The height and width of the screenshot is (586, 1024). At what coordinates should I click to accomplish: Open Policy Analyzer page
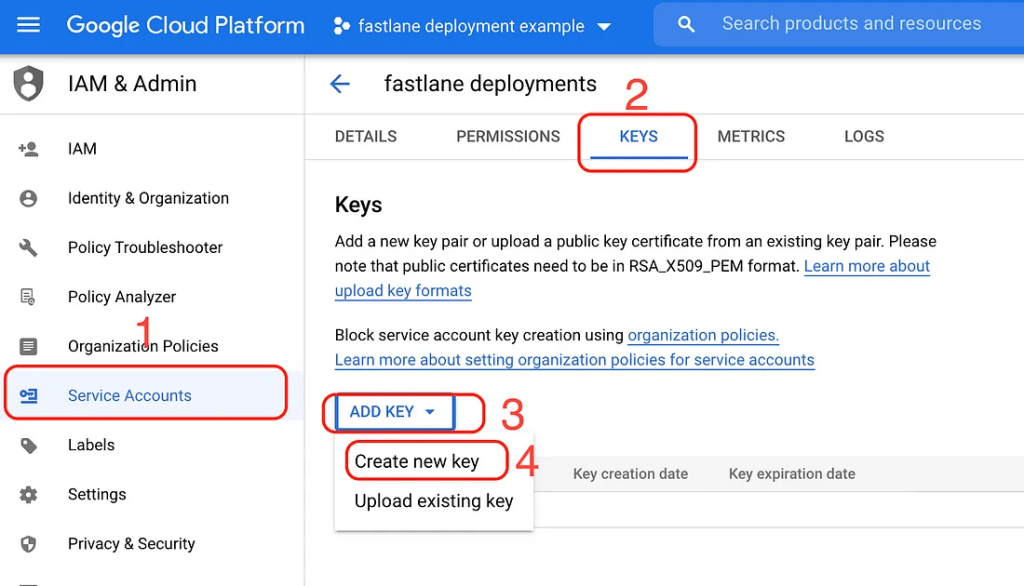pyautogui.click(x=122, y=297)
